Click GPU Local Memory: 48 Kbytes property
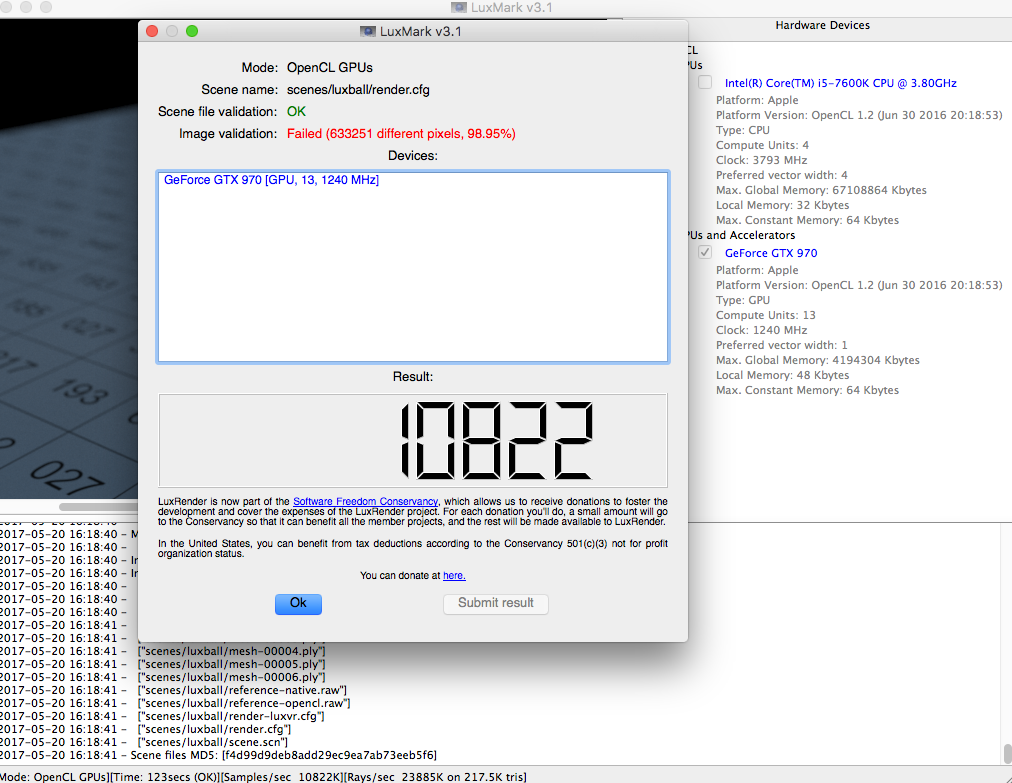The height and width of the screenshot is (783, 1012). click(x=782, y=375)
